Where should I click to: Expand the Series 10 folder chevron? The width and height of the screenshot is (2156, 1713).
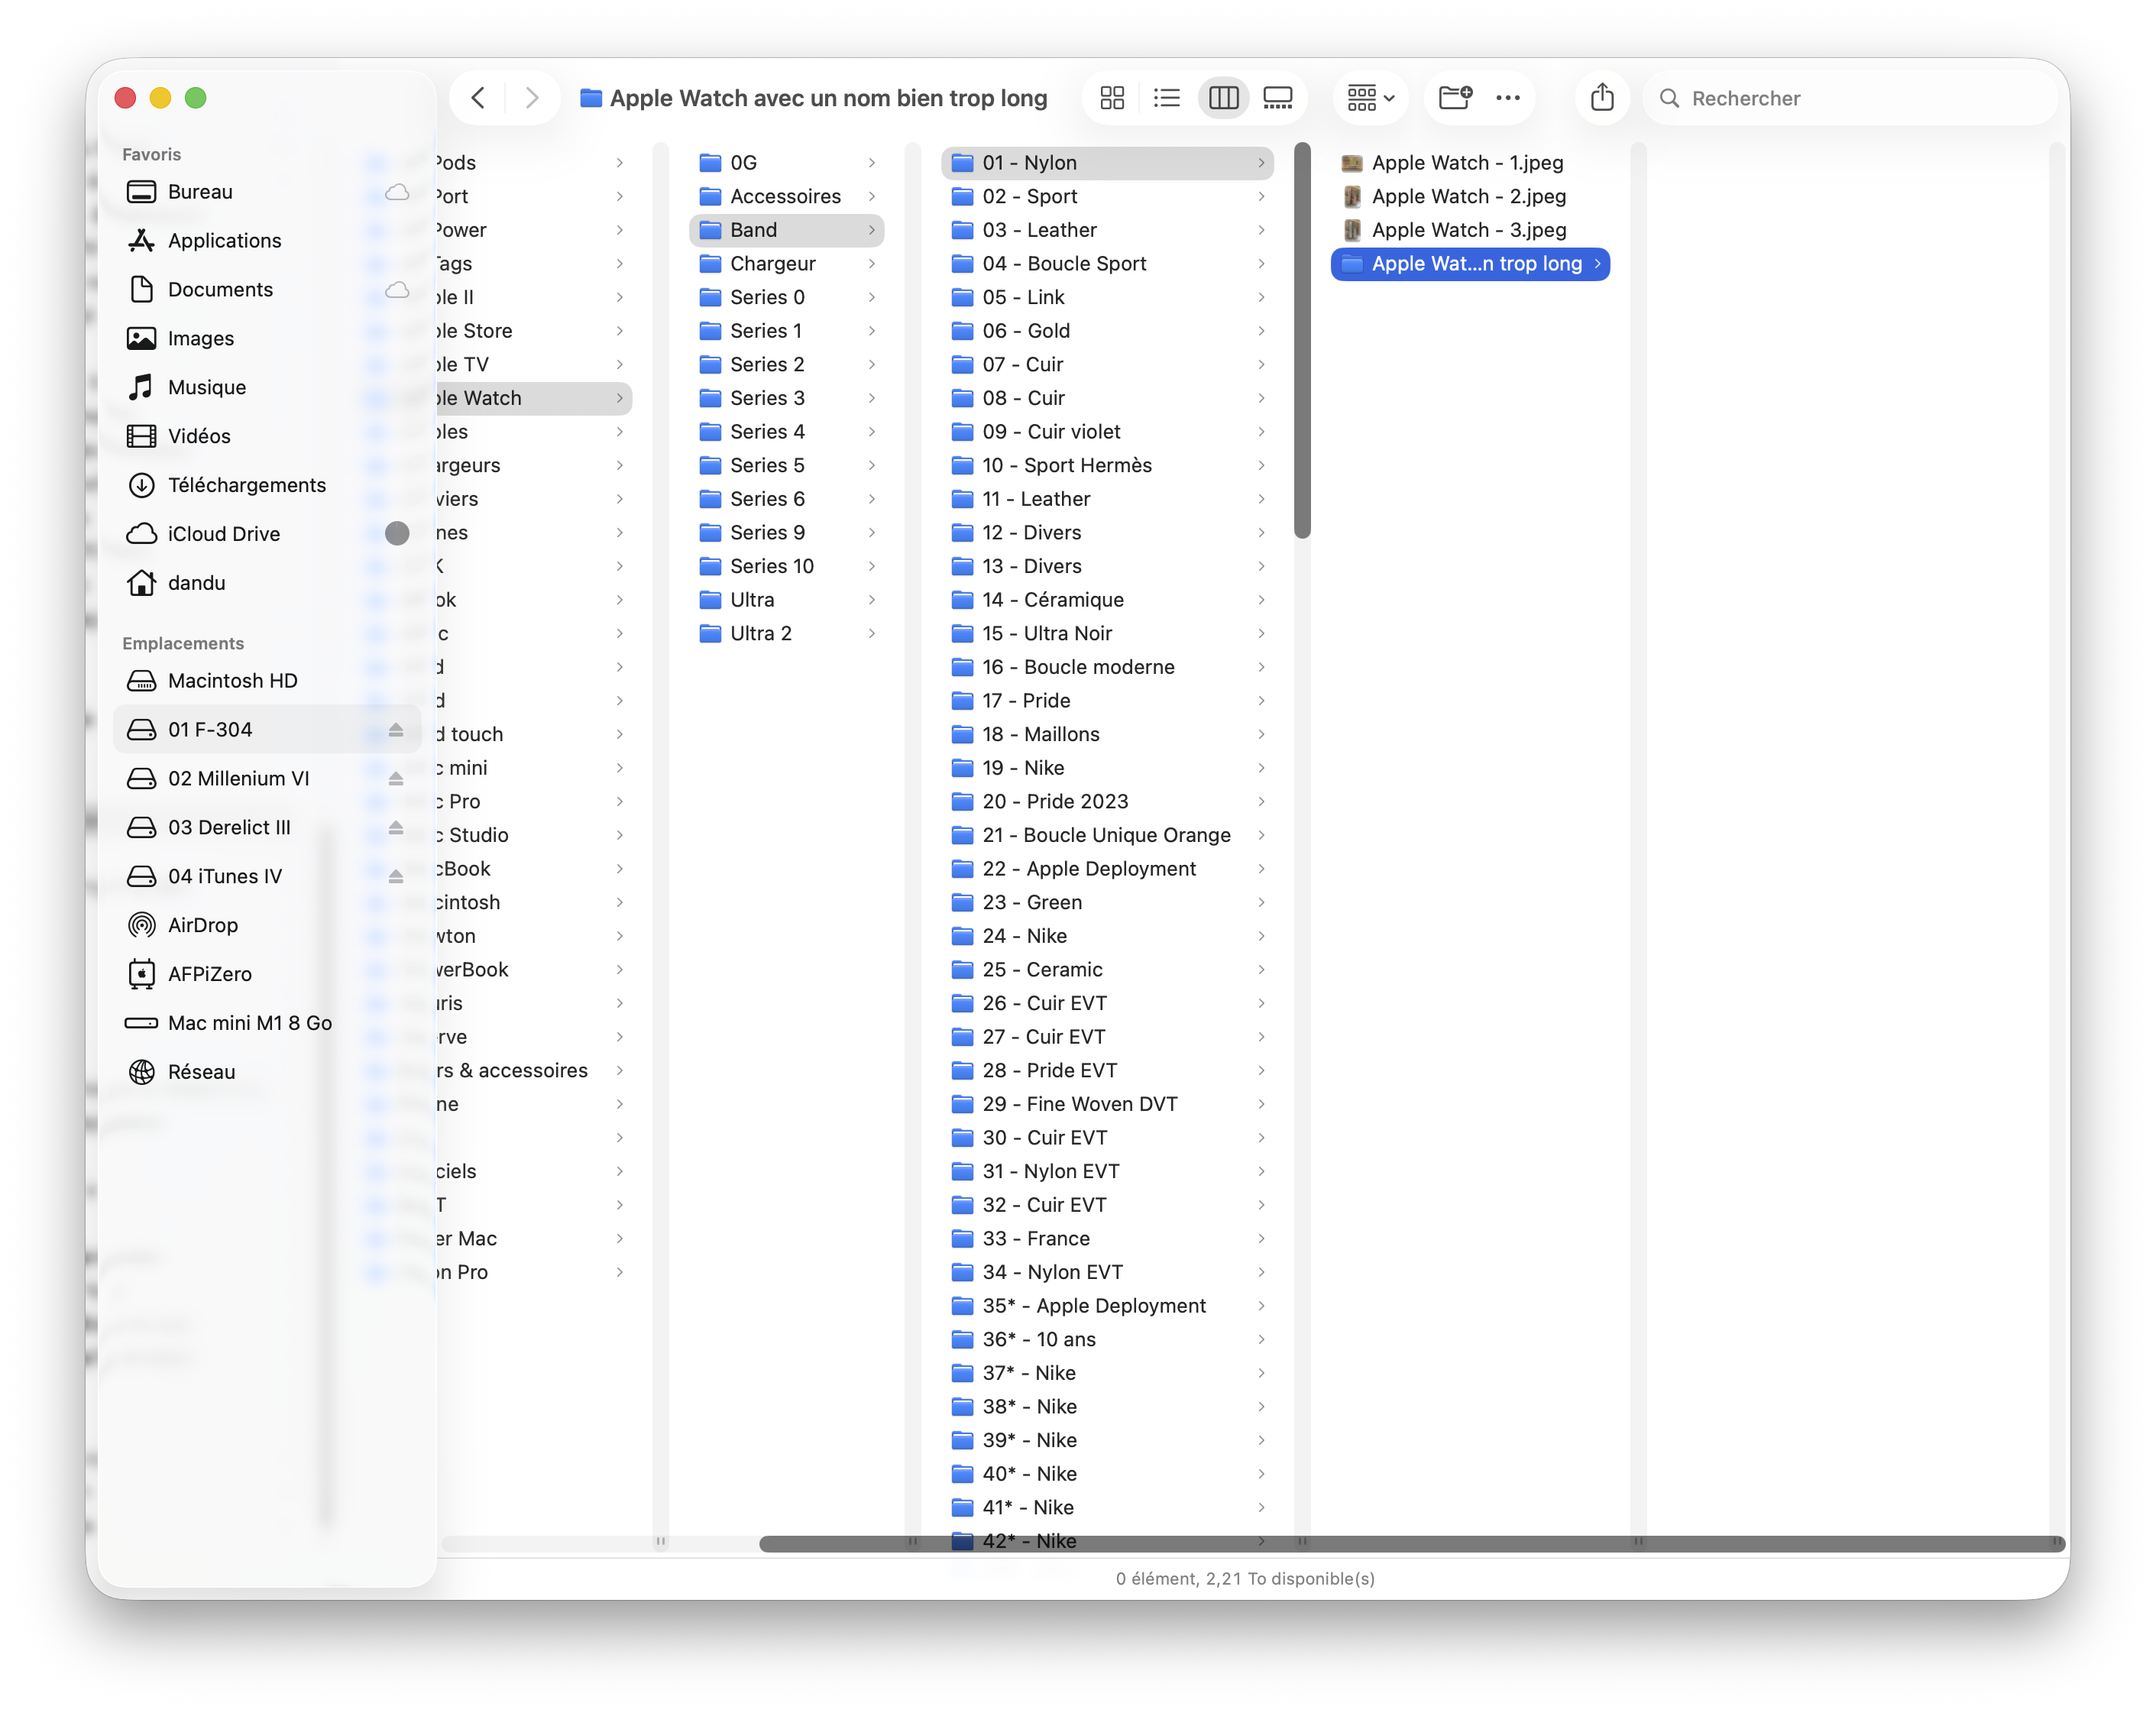pos(872,566)
